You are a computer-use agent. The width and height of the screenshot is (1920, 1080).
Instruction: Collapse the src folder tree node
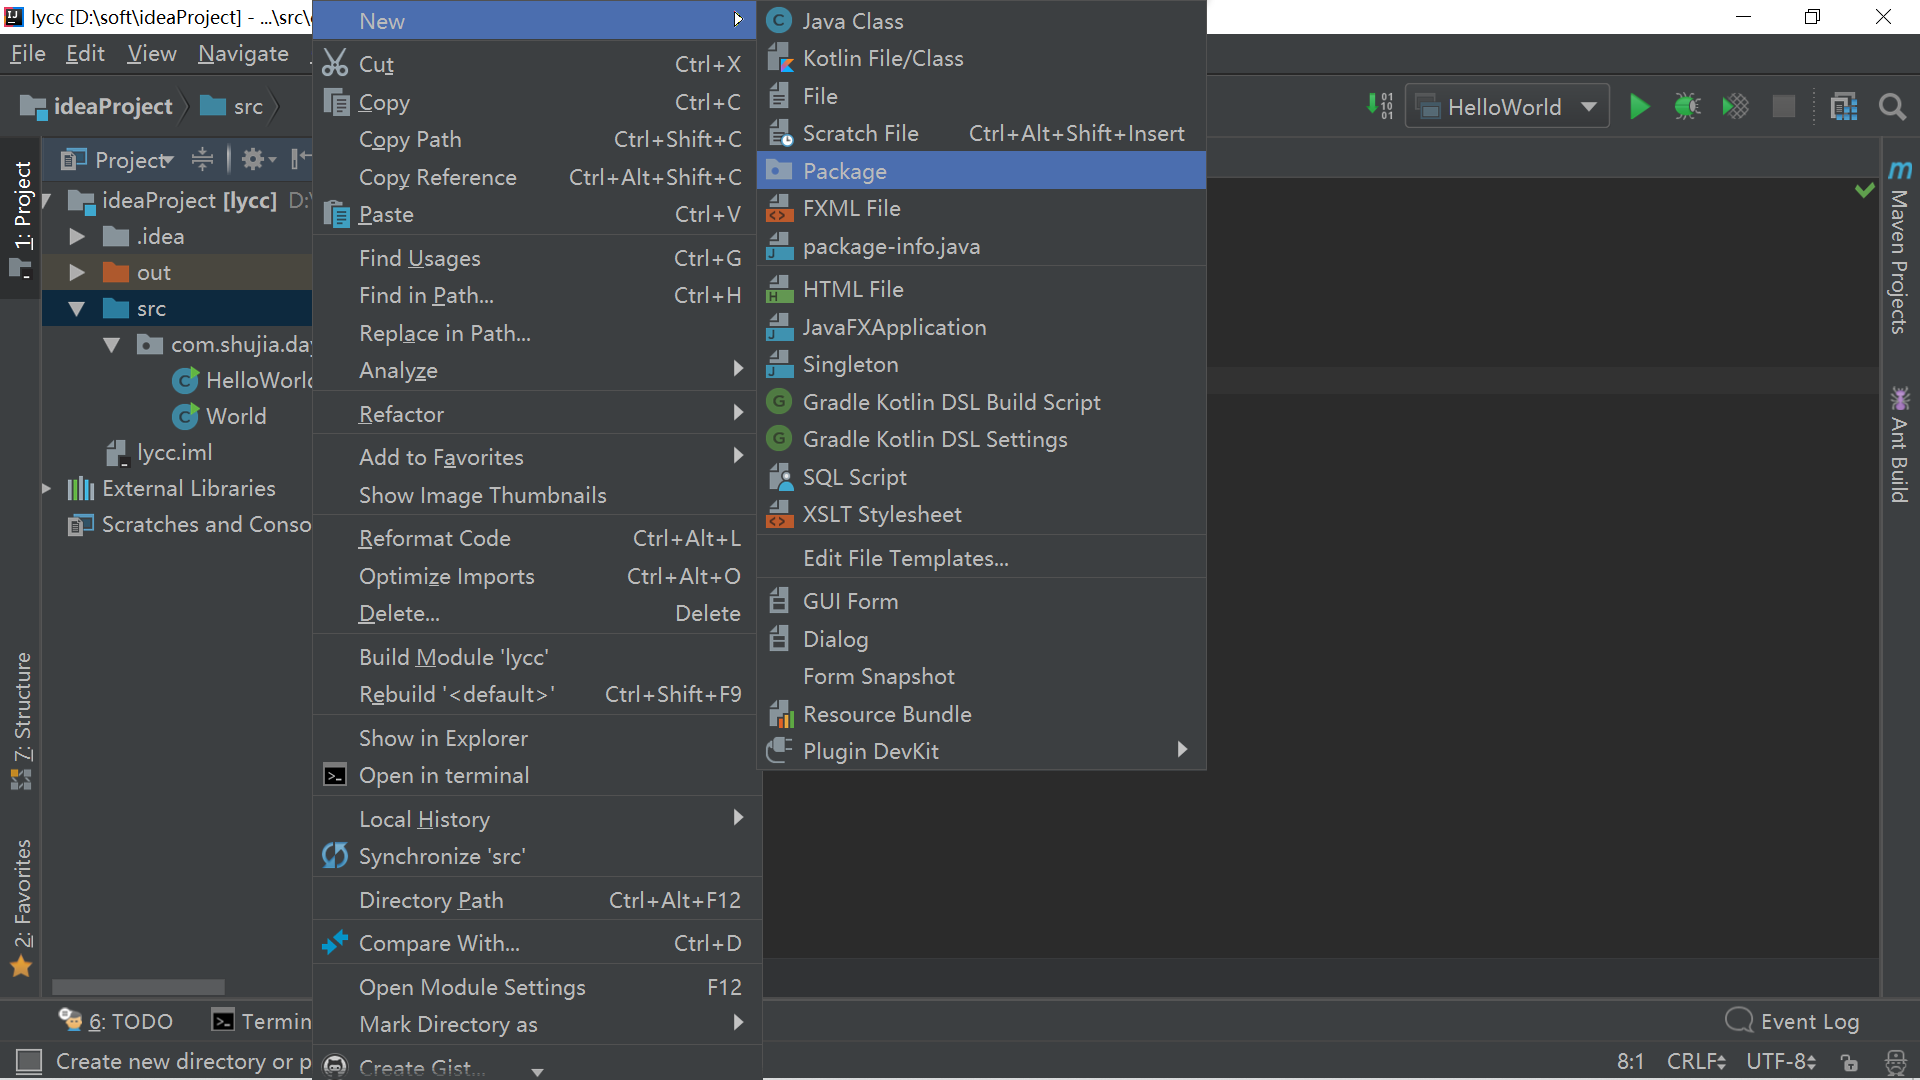coord(77,309)
